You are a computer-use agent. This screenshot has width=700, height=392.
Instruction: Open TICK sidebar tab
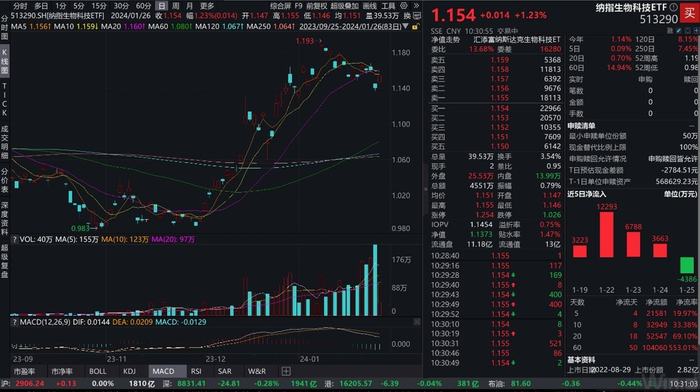[x=4, y=100]
